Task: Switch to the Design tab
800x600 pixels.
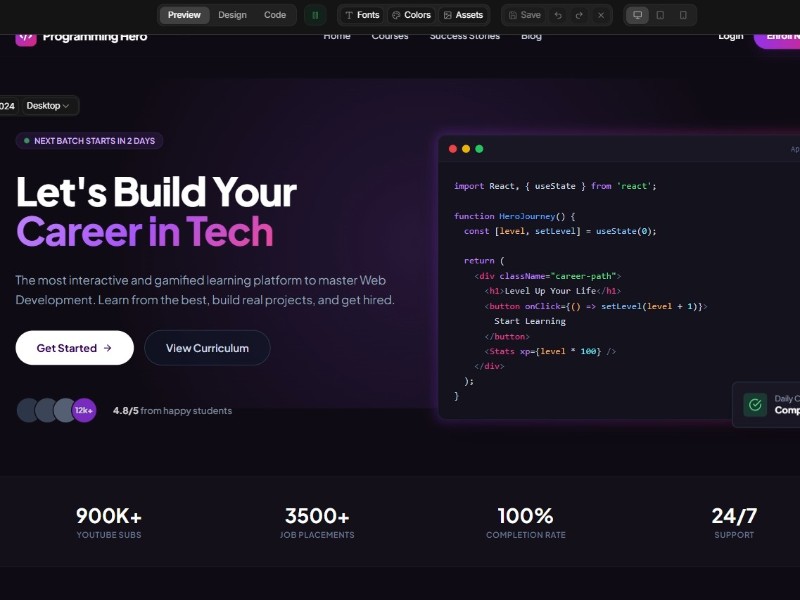Action: 232,15
